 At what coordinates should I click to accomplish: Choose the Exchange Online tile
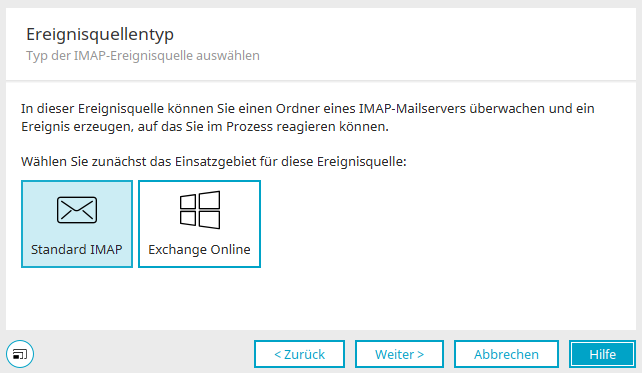(x=199, y=224)
